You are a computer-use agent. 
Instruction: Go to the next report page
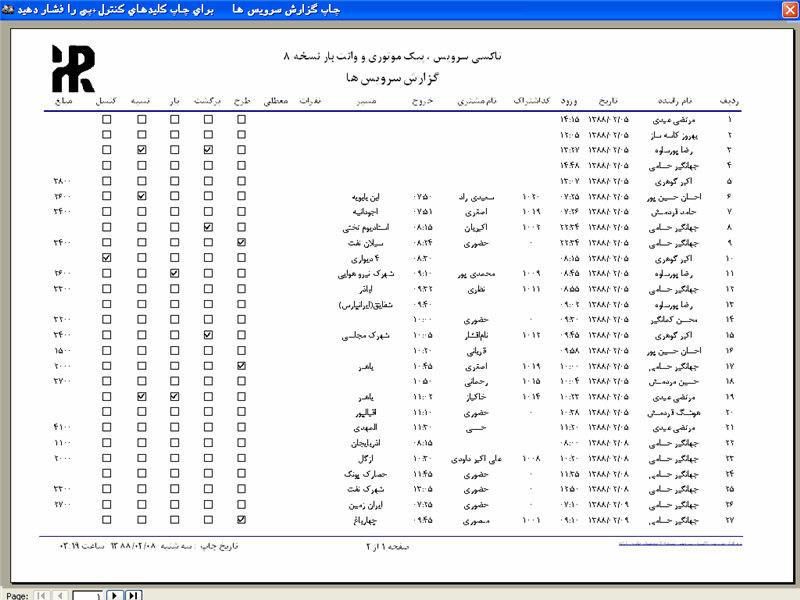115,595
